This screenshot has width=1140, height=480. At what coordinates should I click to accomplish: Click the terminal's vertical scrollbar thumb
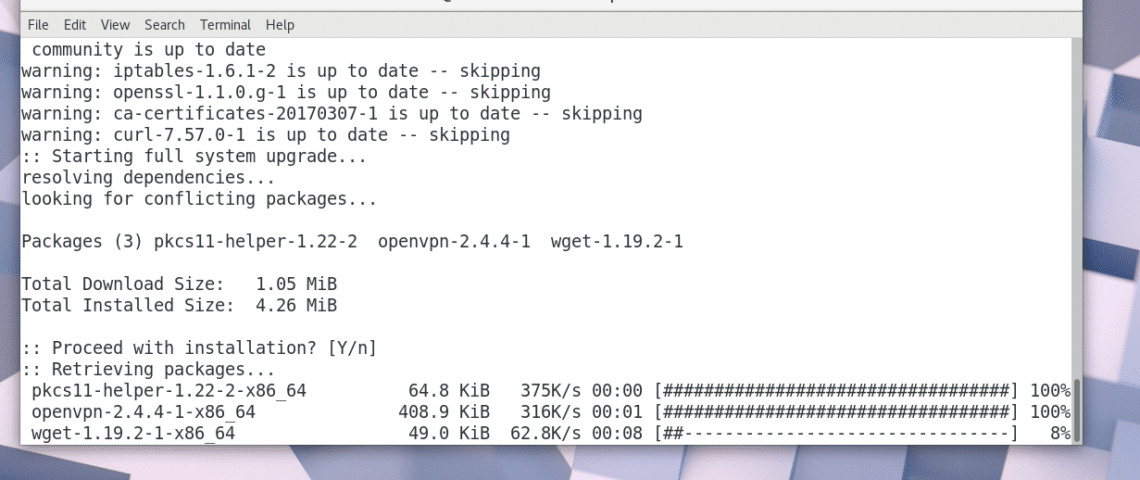pos(1076,412)
